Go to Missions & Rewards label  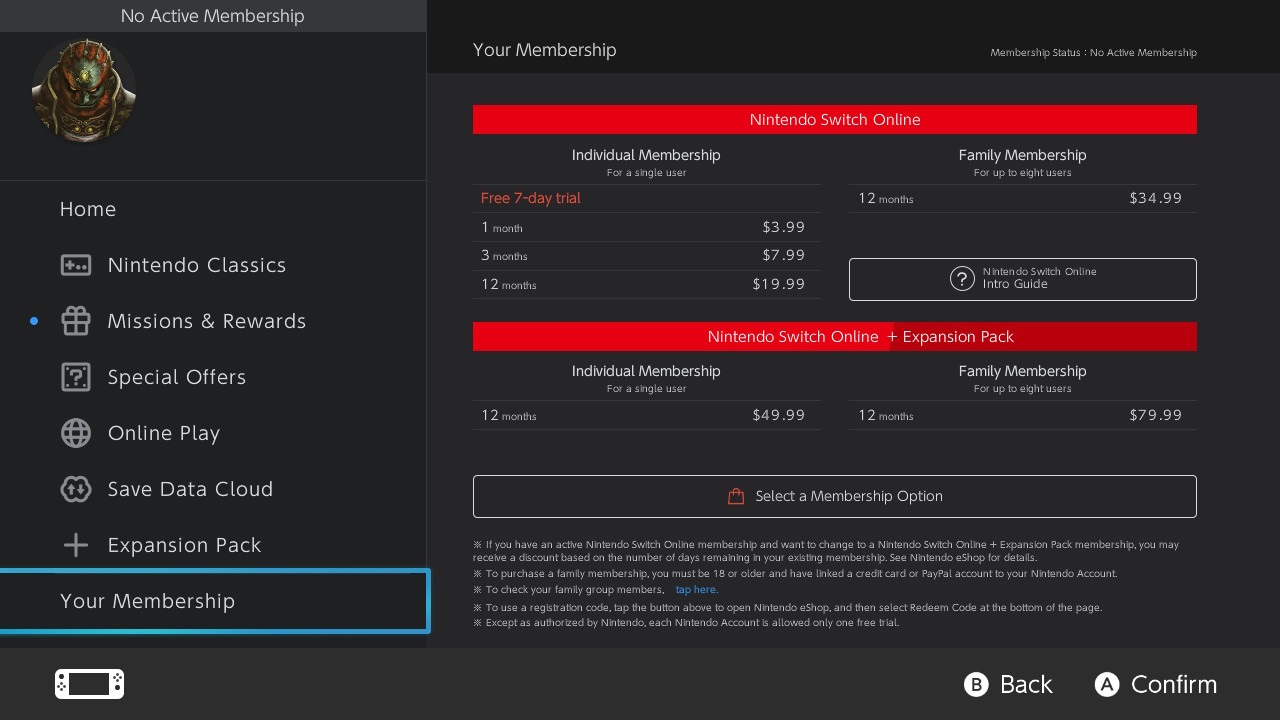[x=207, y=321]
